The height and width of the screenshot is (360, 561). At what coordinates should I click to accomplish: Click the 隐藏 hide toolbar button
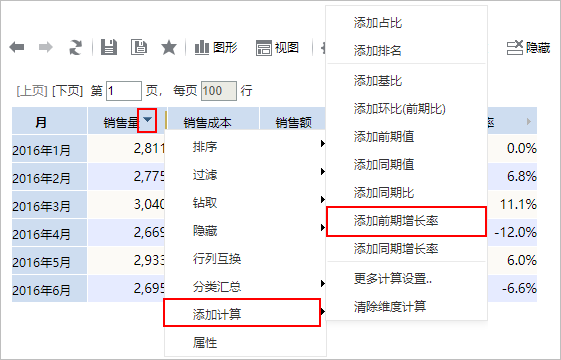528,48
